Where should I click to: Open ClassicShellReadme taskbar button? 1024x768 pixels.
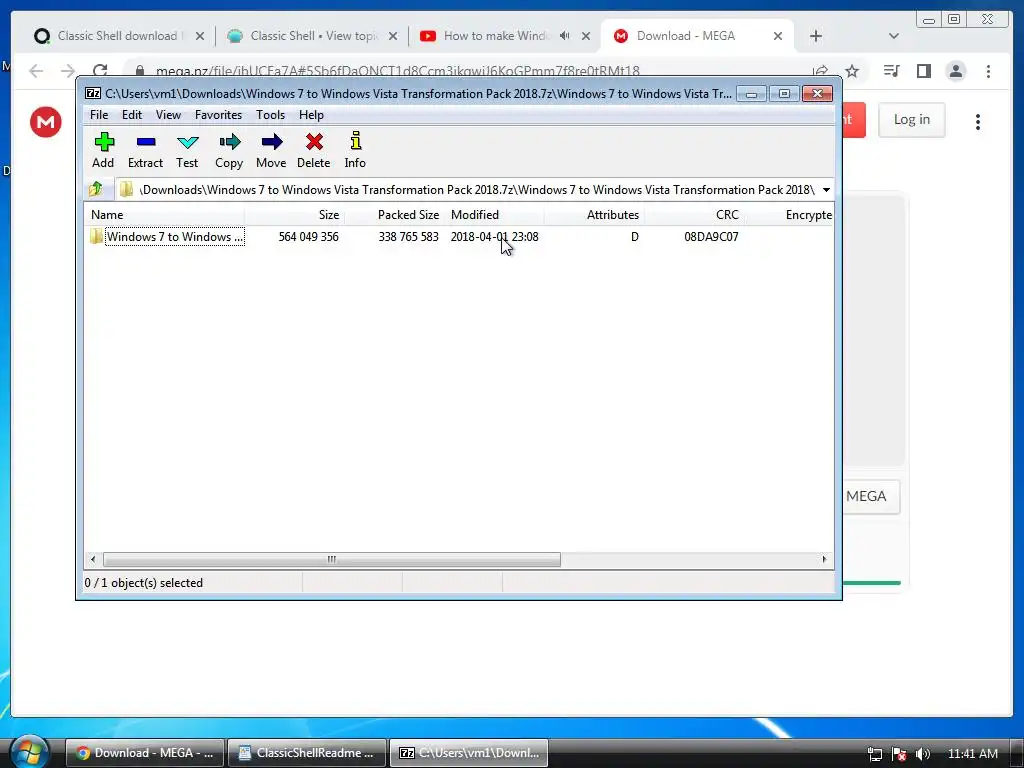(307, 753)
